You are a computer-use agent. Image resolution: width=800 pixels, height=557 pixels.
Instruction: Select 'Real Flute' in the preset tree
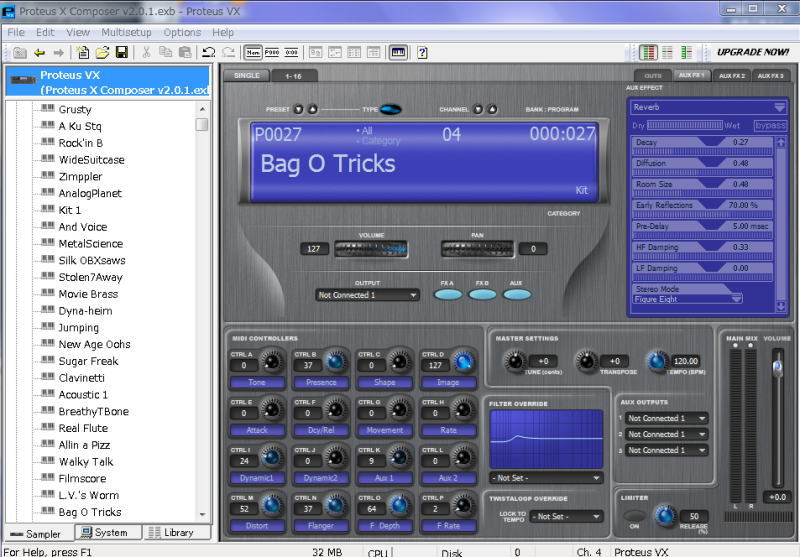point(83,428)
